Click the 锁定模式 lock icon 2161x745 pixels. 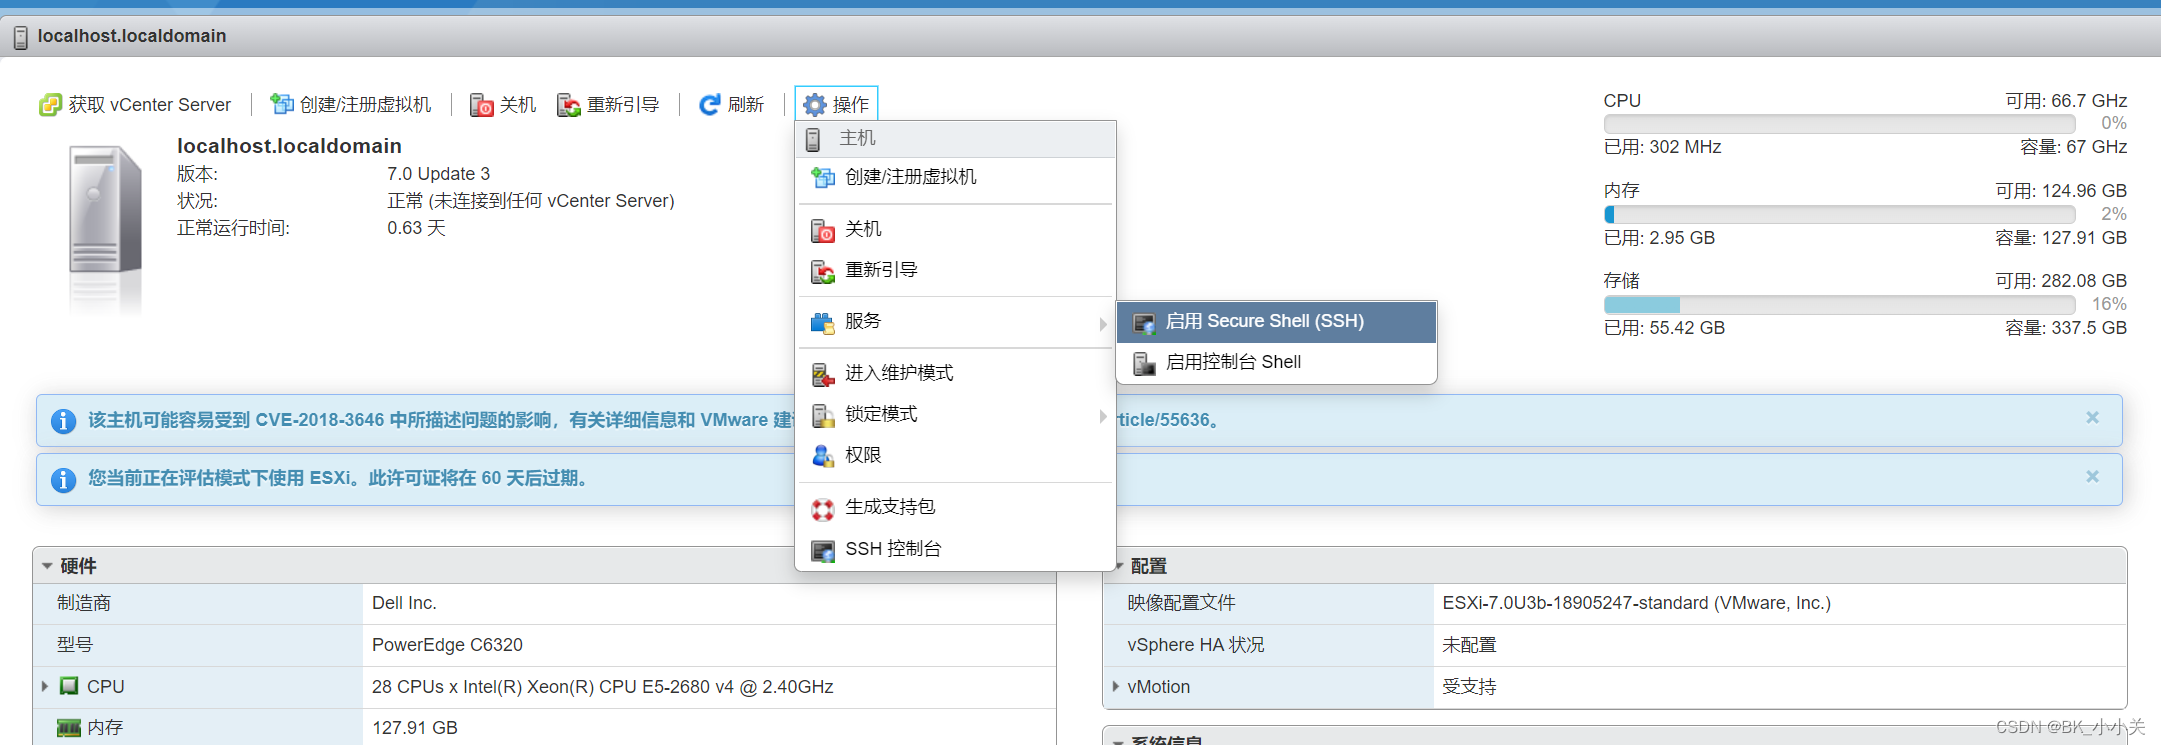(823, 415)
